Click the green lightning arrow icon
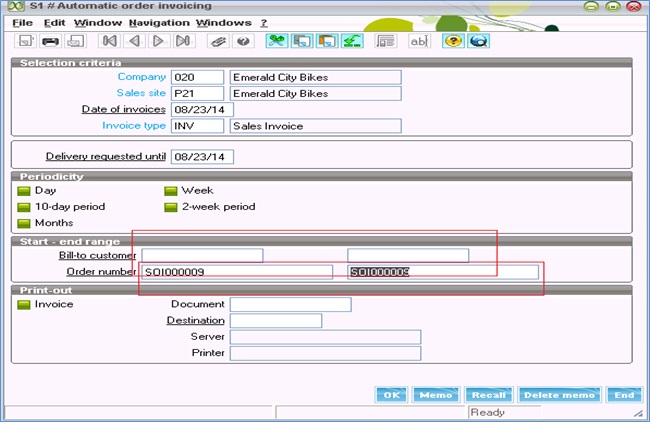The width and height of the screenshot is (650, 422). click(352, 41)
